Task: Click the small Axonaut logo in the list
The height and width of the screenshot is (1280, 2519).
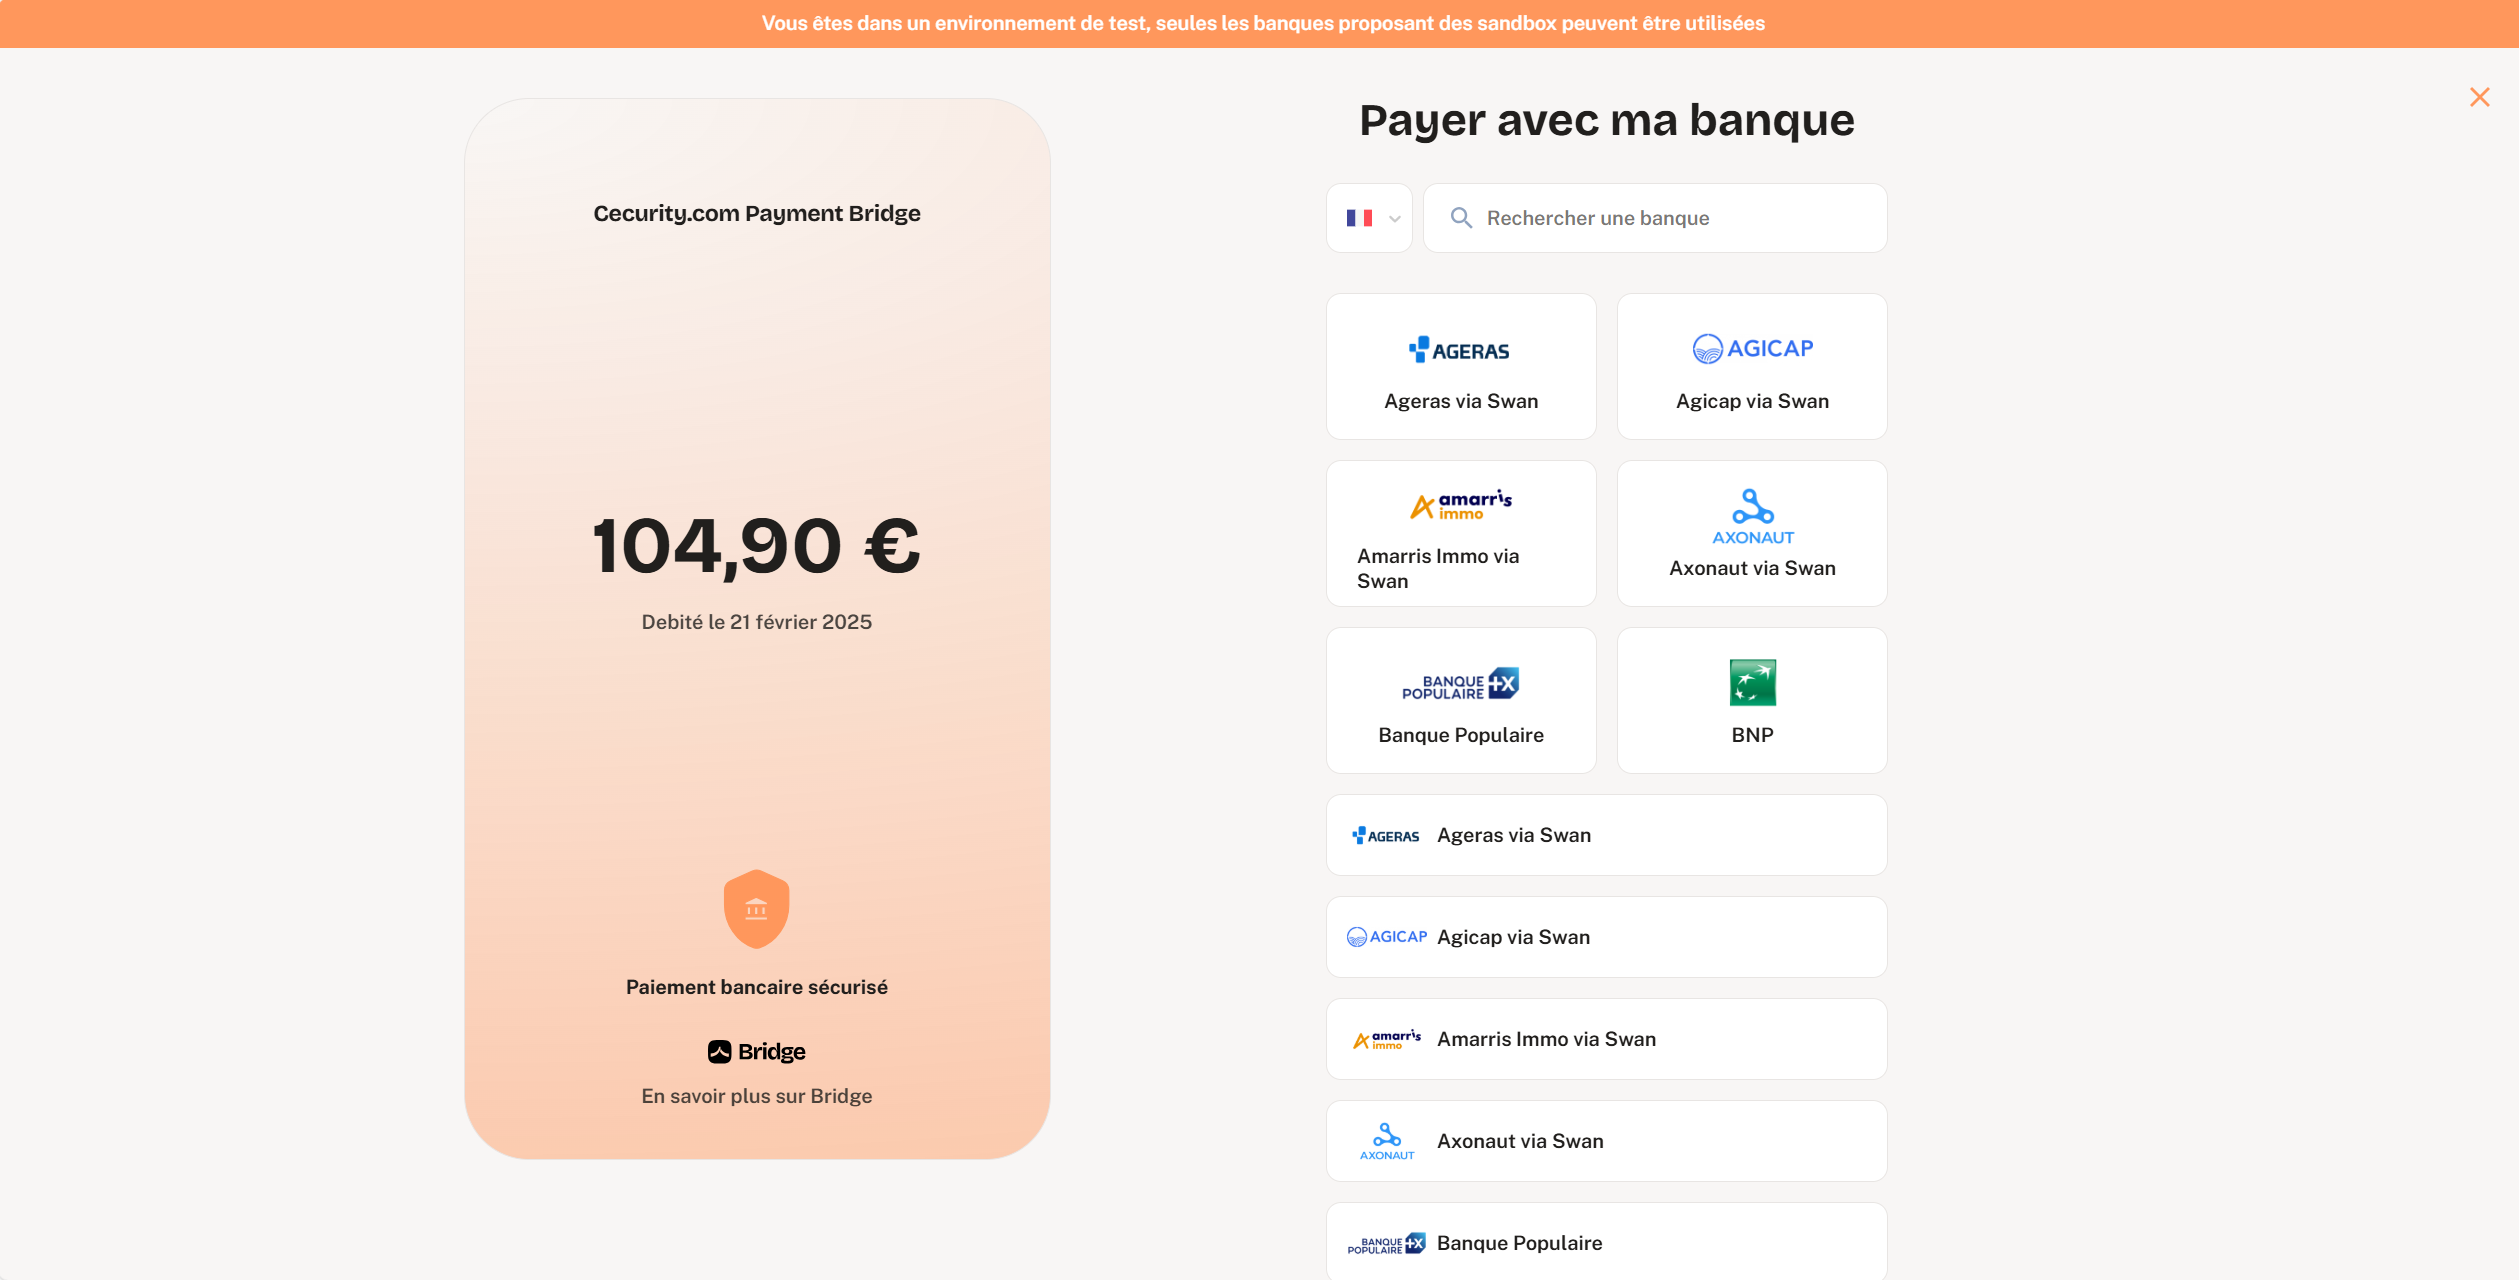Action: tap(1386, 1141)
